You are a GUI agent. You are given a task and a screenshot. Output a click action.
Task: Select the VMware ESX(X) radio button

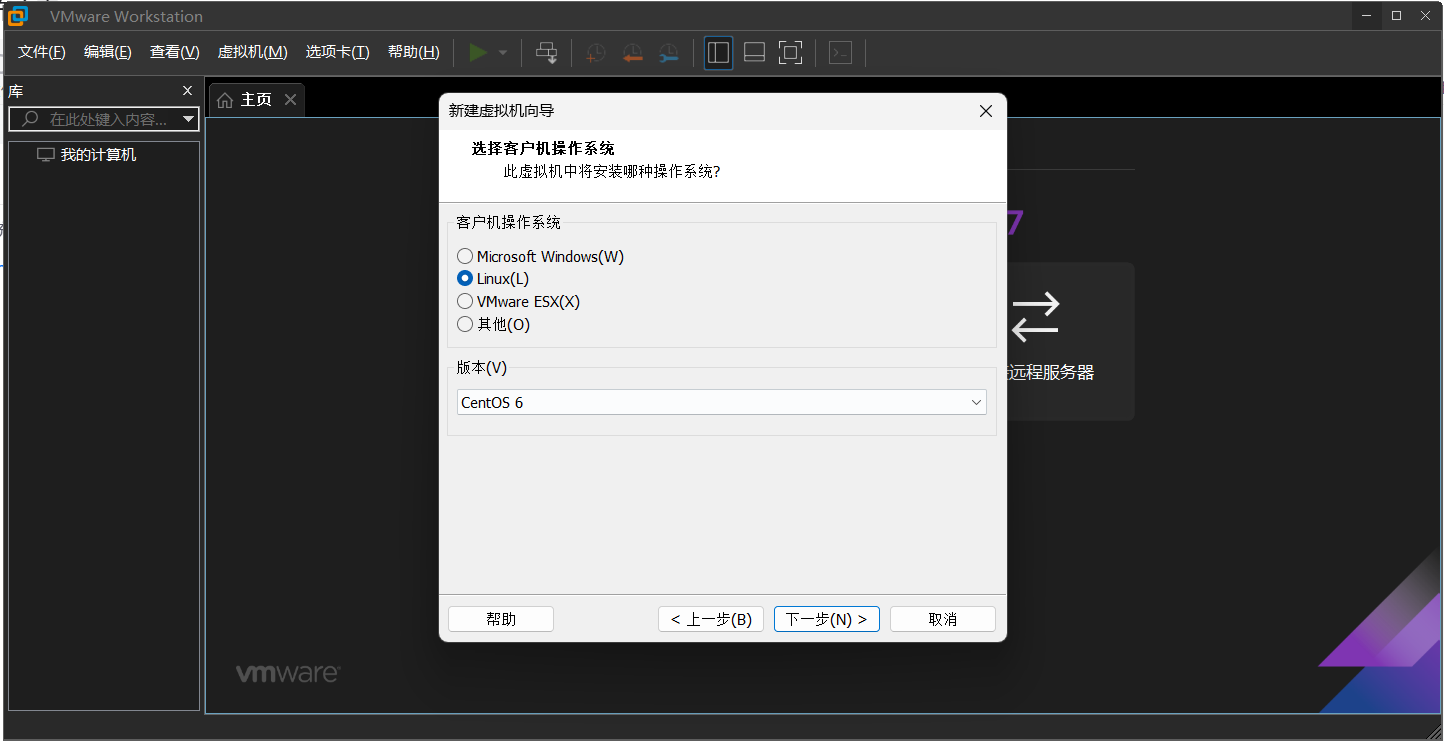[x=465, y=301]
